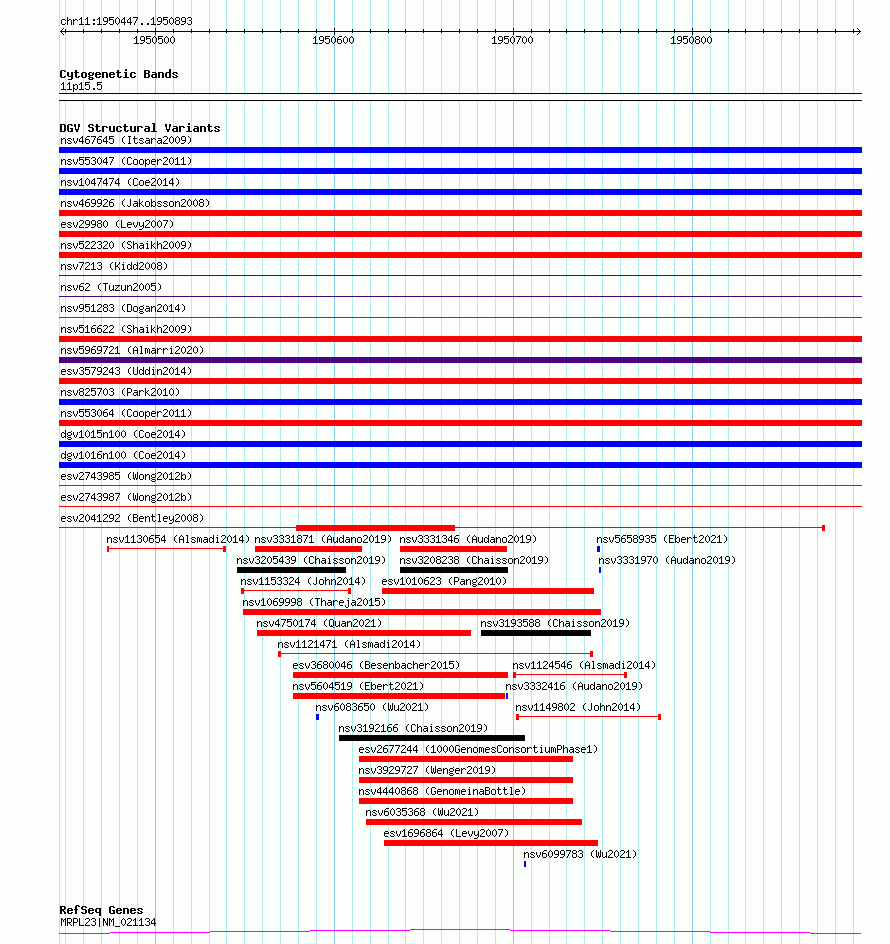The height and width of the screenshot is (944, 890).
Task: Open the esv29980 (Levy2007) variant entry
Action: point(117,225)
